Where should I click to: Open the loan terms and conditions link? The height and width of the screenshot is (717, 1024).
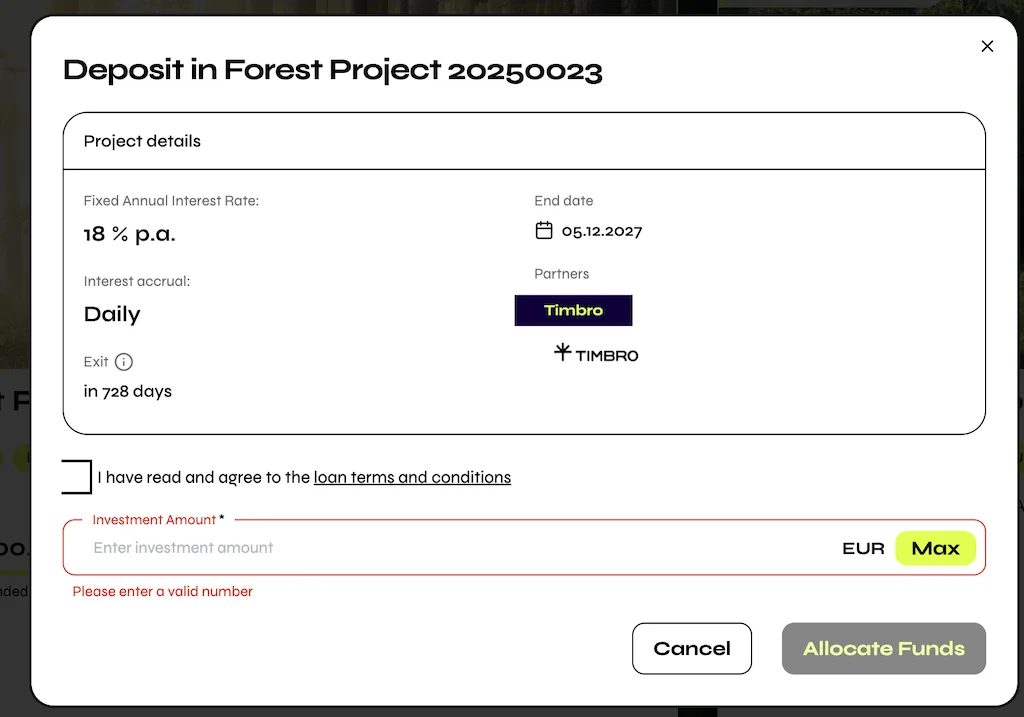click(x=412, y=477)
